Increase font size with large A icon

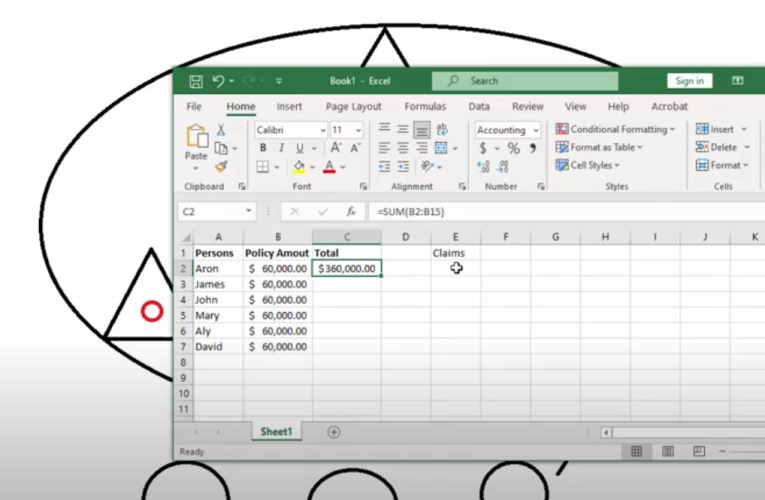[x=336, y=148]
